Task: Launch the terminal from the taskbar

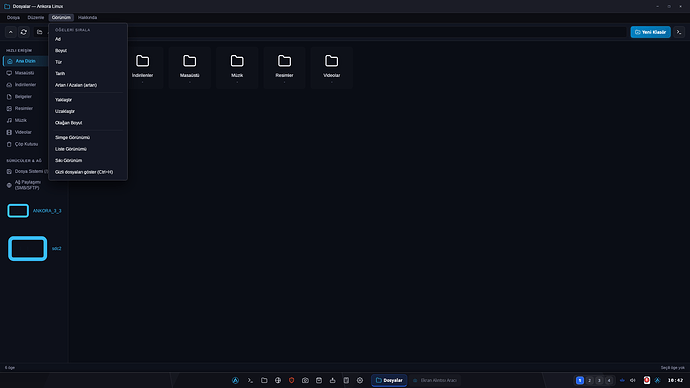Action: (x=250, y=381)
